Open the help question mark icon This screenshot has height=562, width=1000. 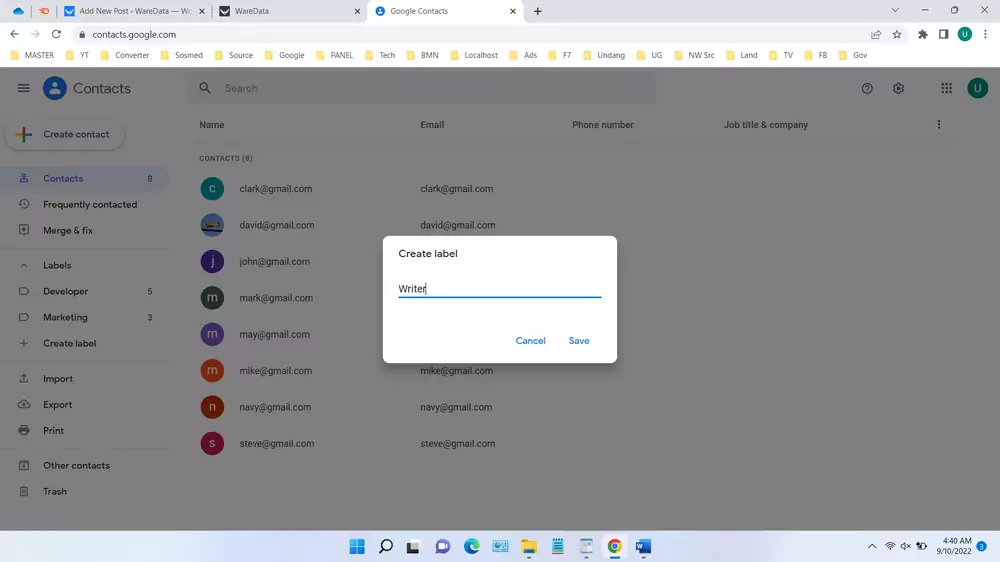(867, 88)
